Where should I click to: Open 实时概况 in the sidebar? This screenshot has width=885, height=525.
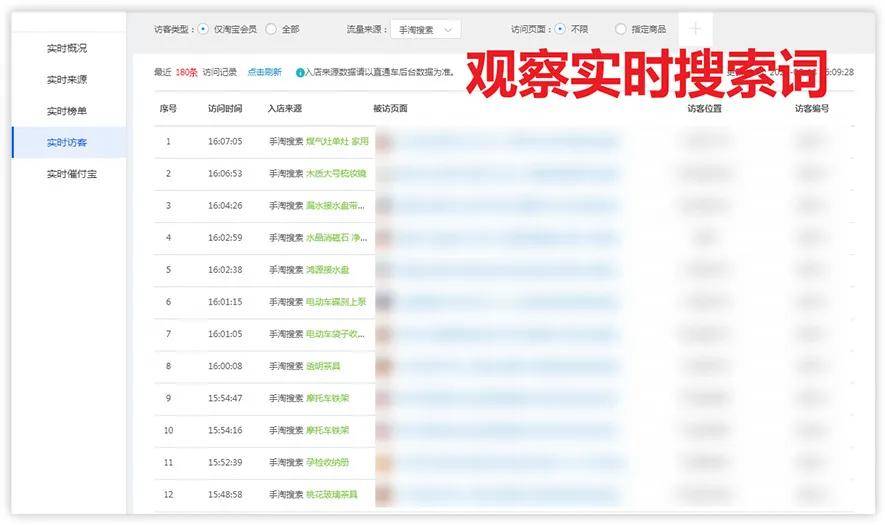(x=67, y=49)
